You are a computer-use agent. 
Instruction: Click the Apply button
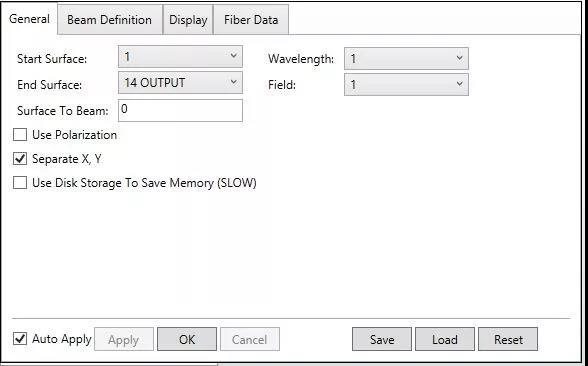click(124, 339)
